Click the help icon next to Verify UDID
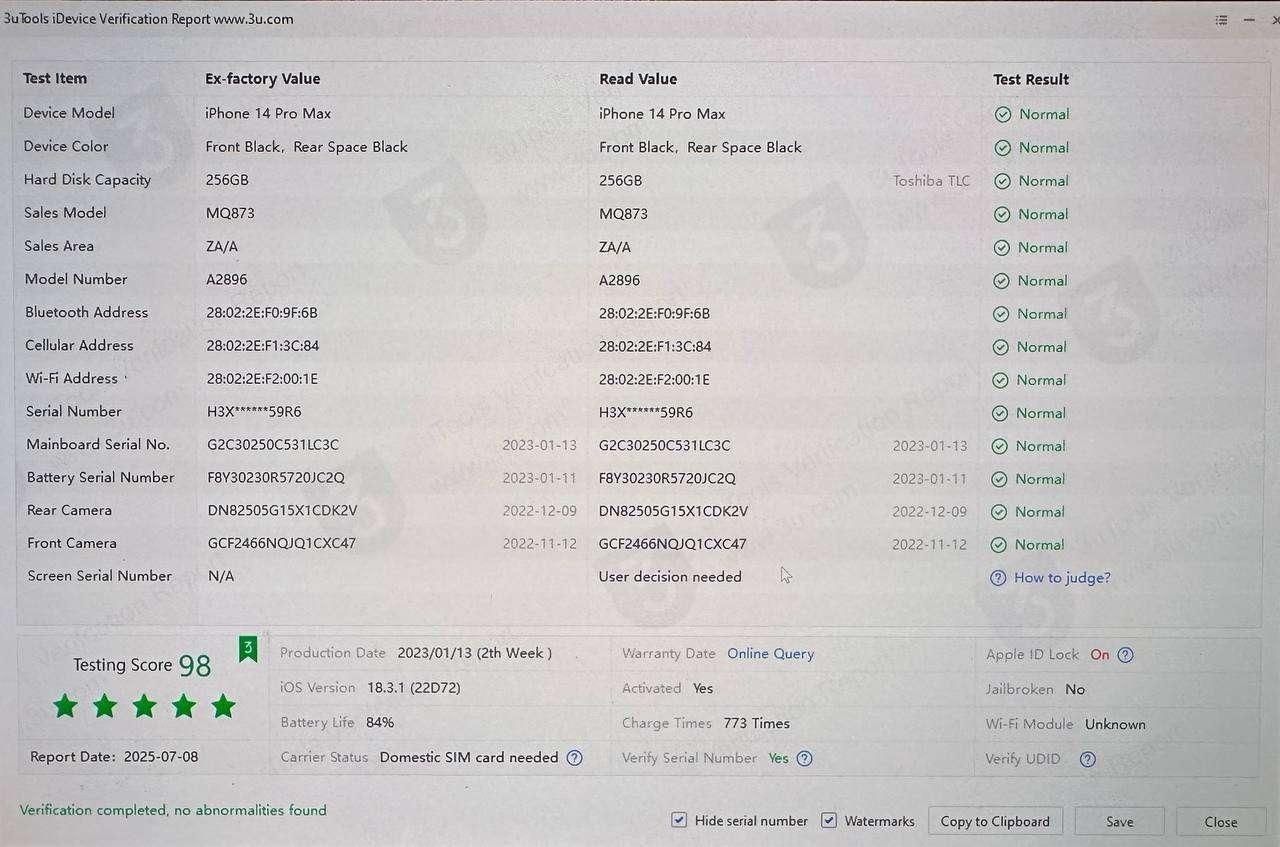The width and height of the screenshot is (1280, 847). pos(1088,760)
